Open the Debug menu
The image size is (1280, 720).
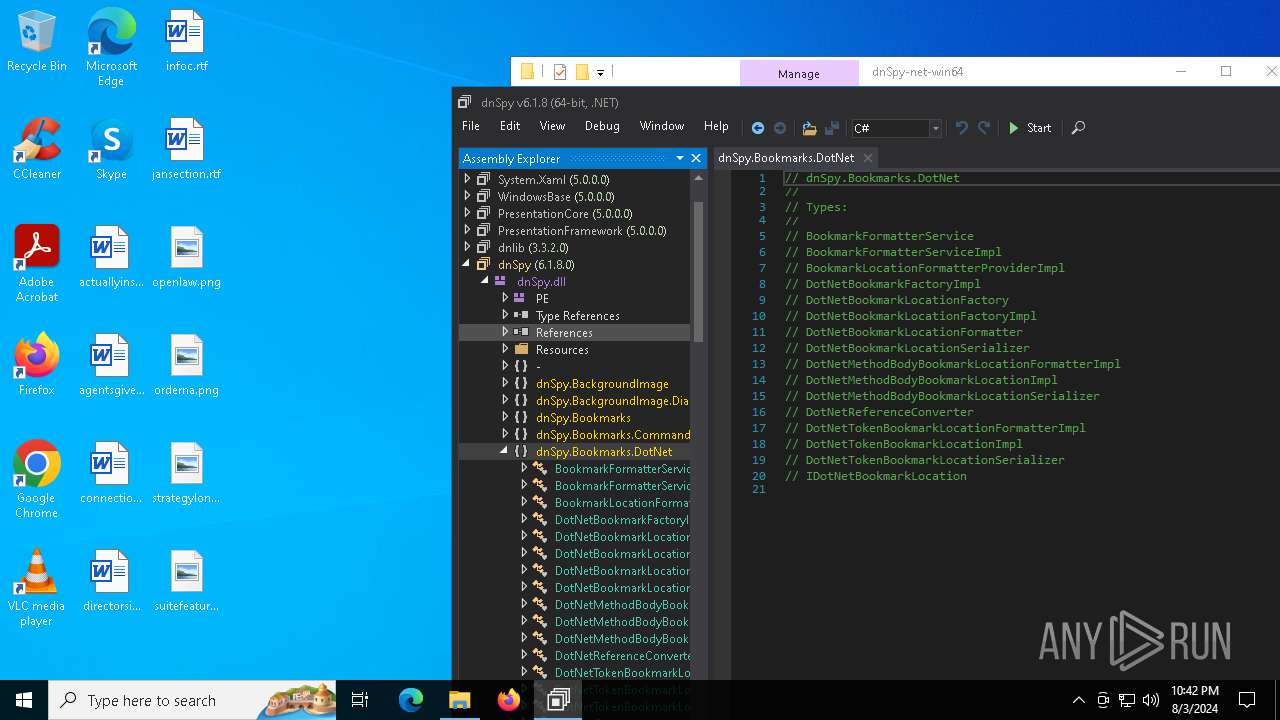(602, 126)
